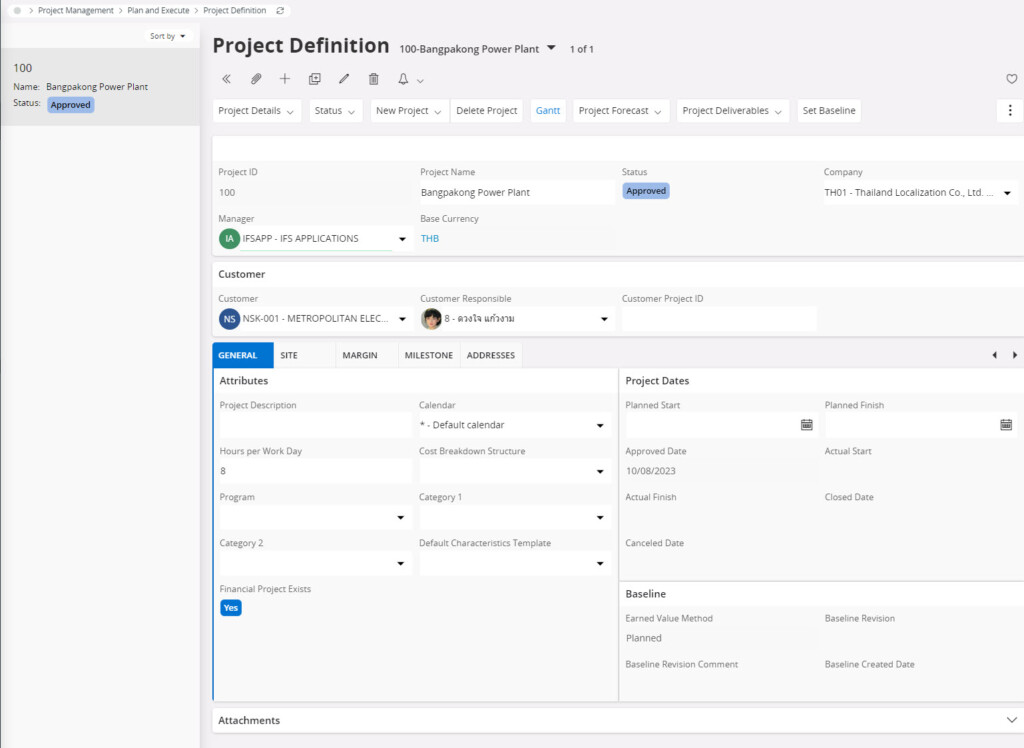Click the pencil edit icon
The height and width of the screenshot is (748, 1024).
[344, 79]
